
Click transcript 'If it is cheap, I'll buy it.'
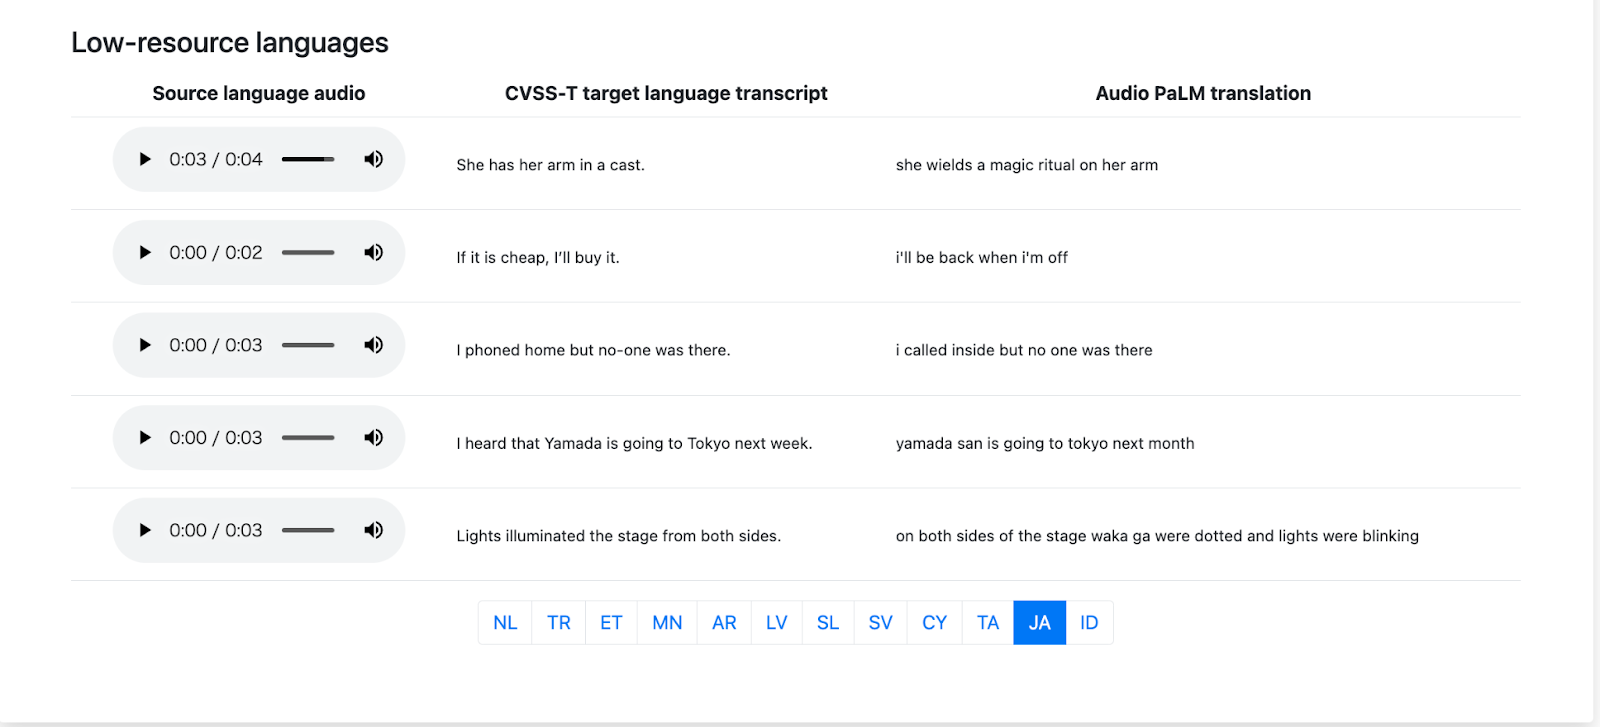coord(538,258)
